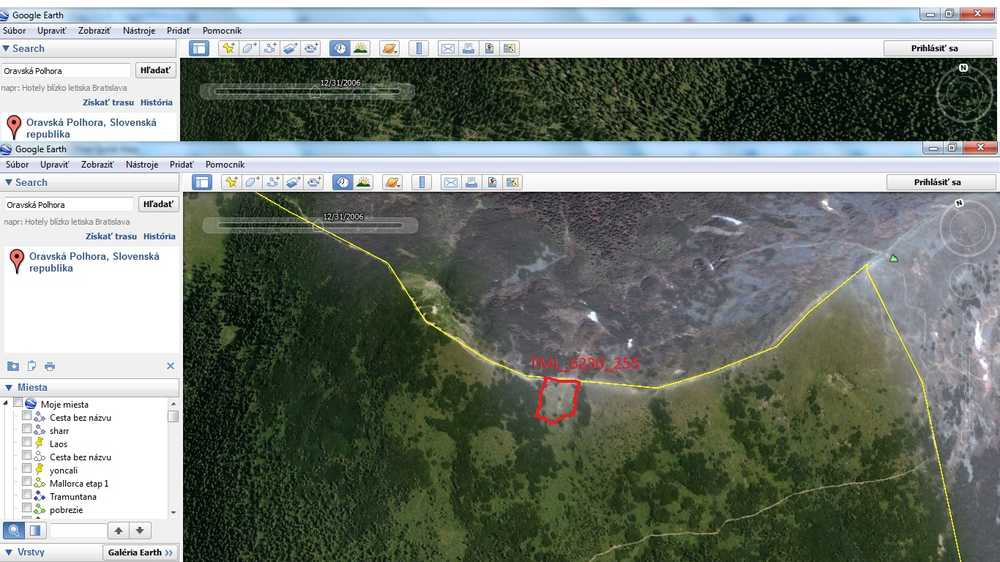Open Oravská Polhora, Slovenská republika result, front window
Image resolution: width=1000 pixels, height=562 pixels.
point(94,262)
